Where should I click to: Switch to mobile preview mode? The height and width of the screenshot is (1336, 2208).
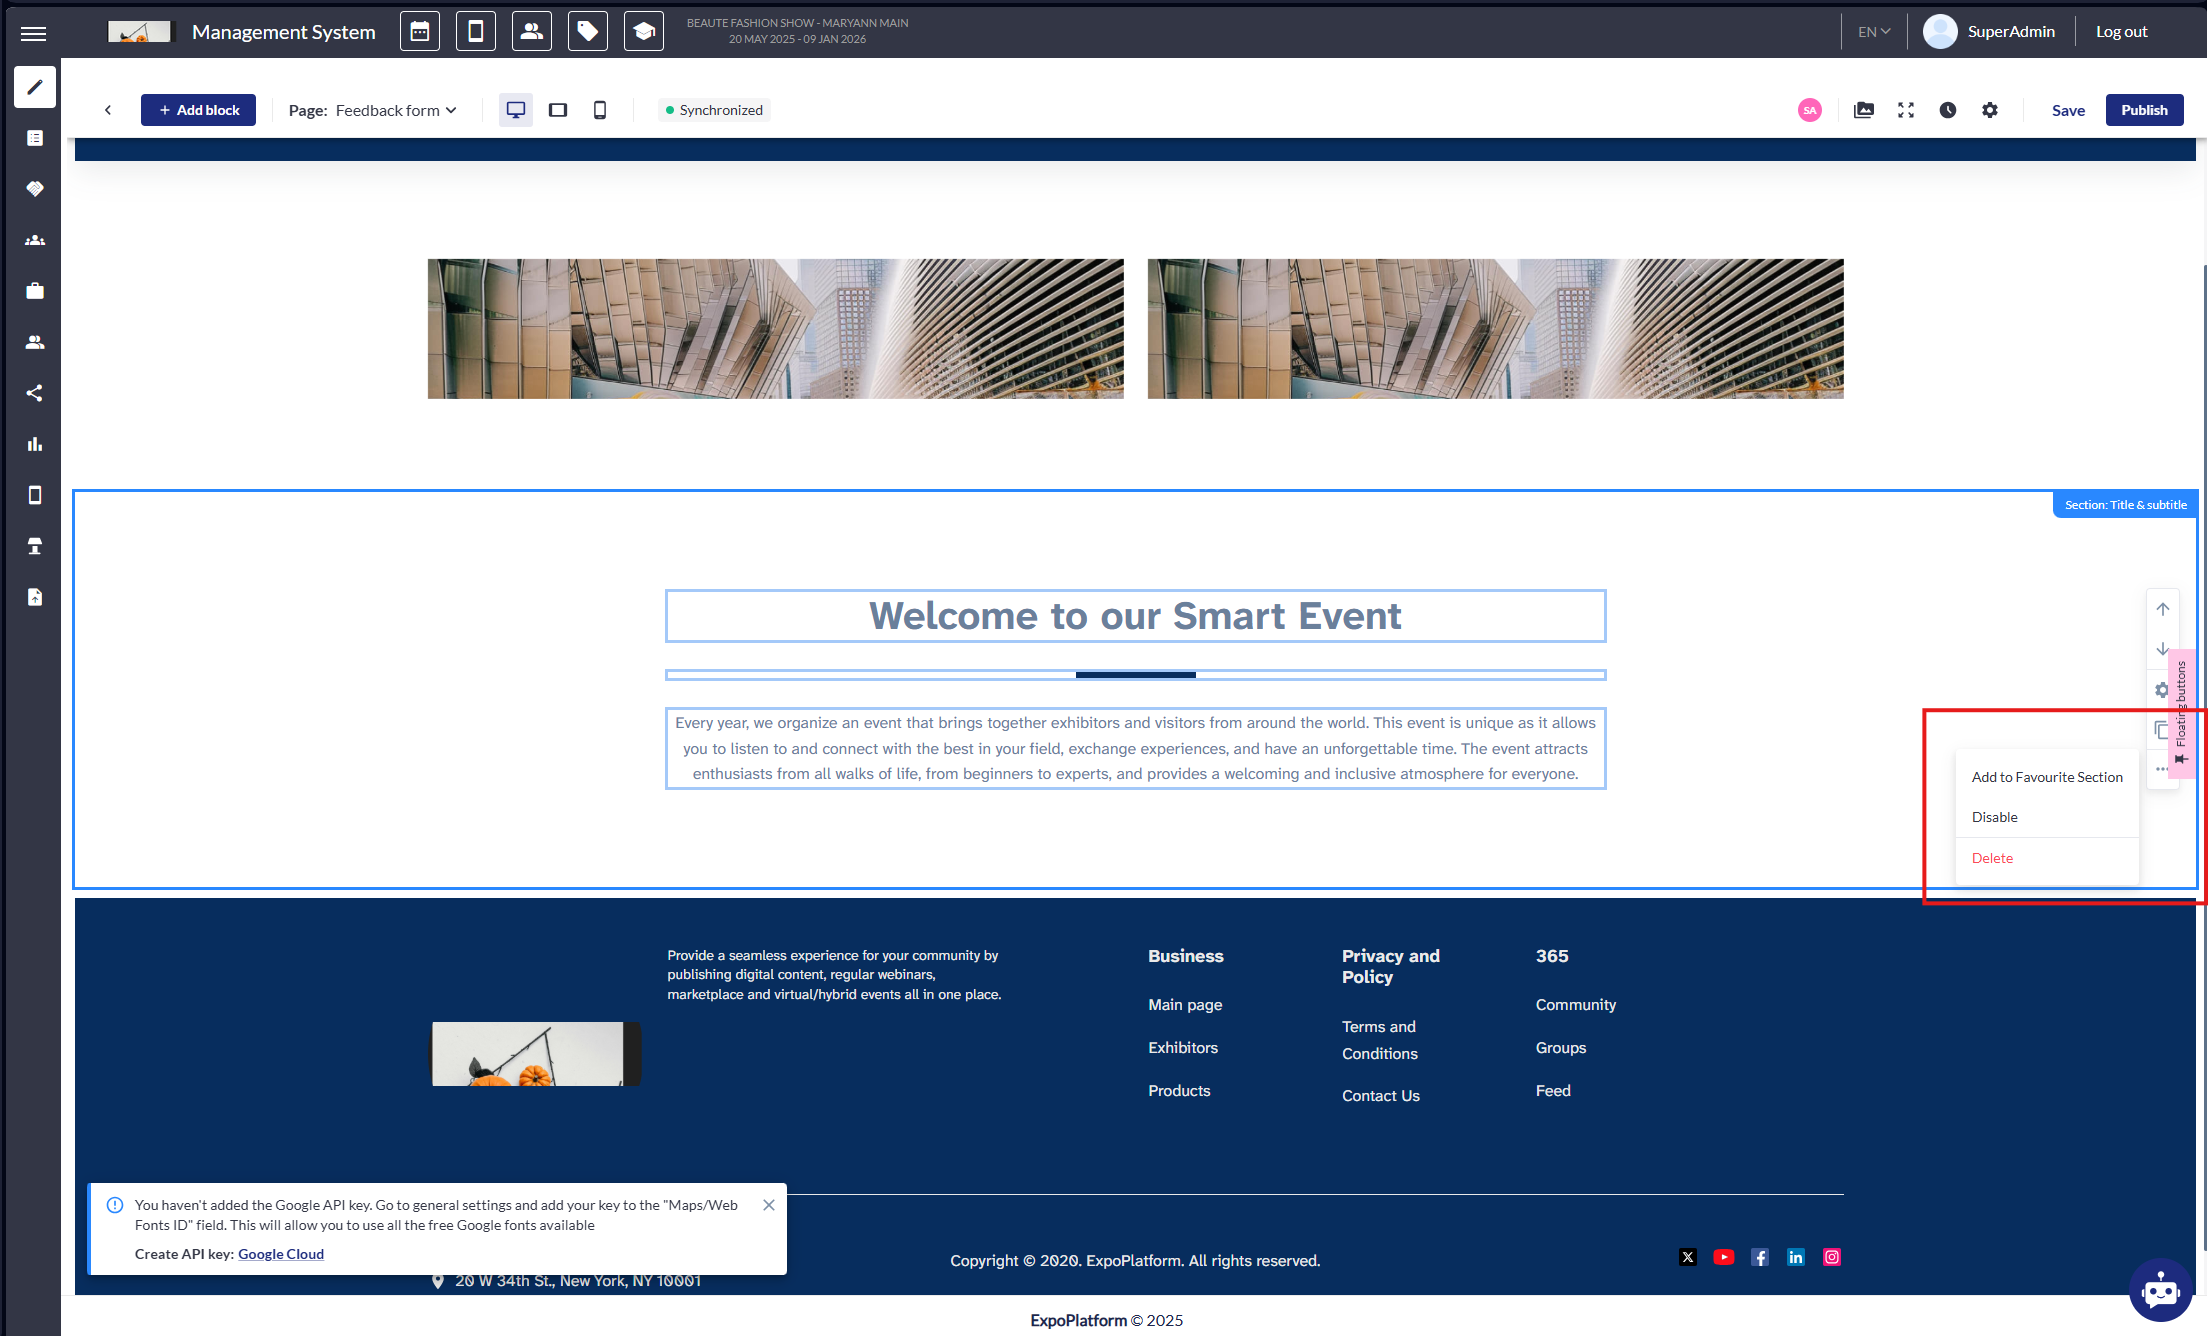coord(600,110)
